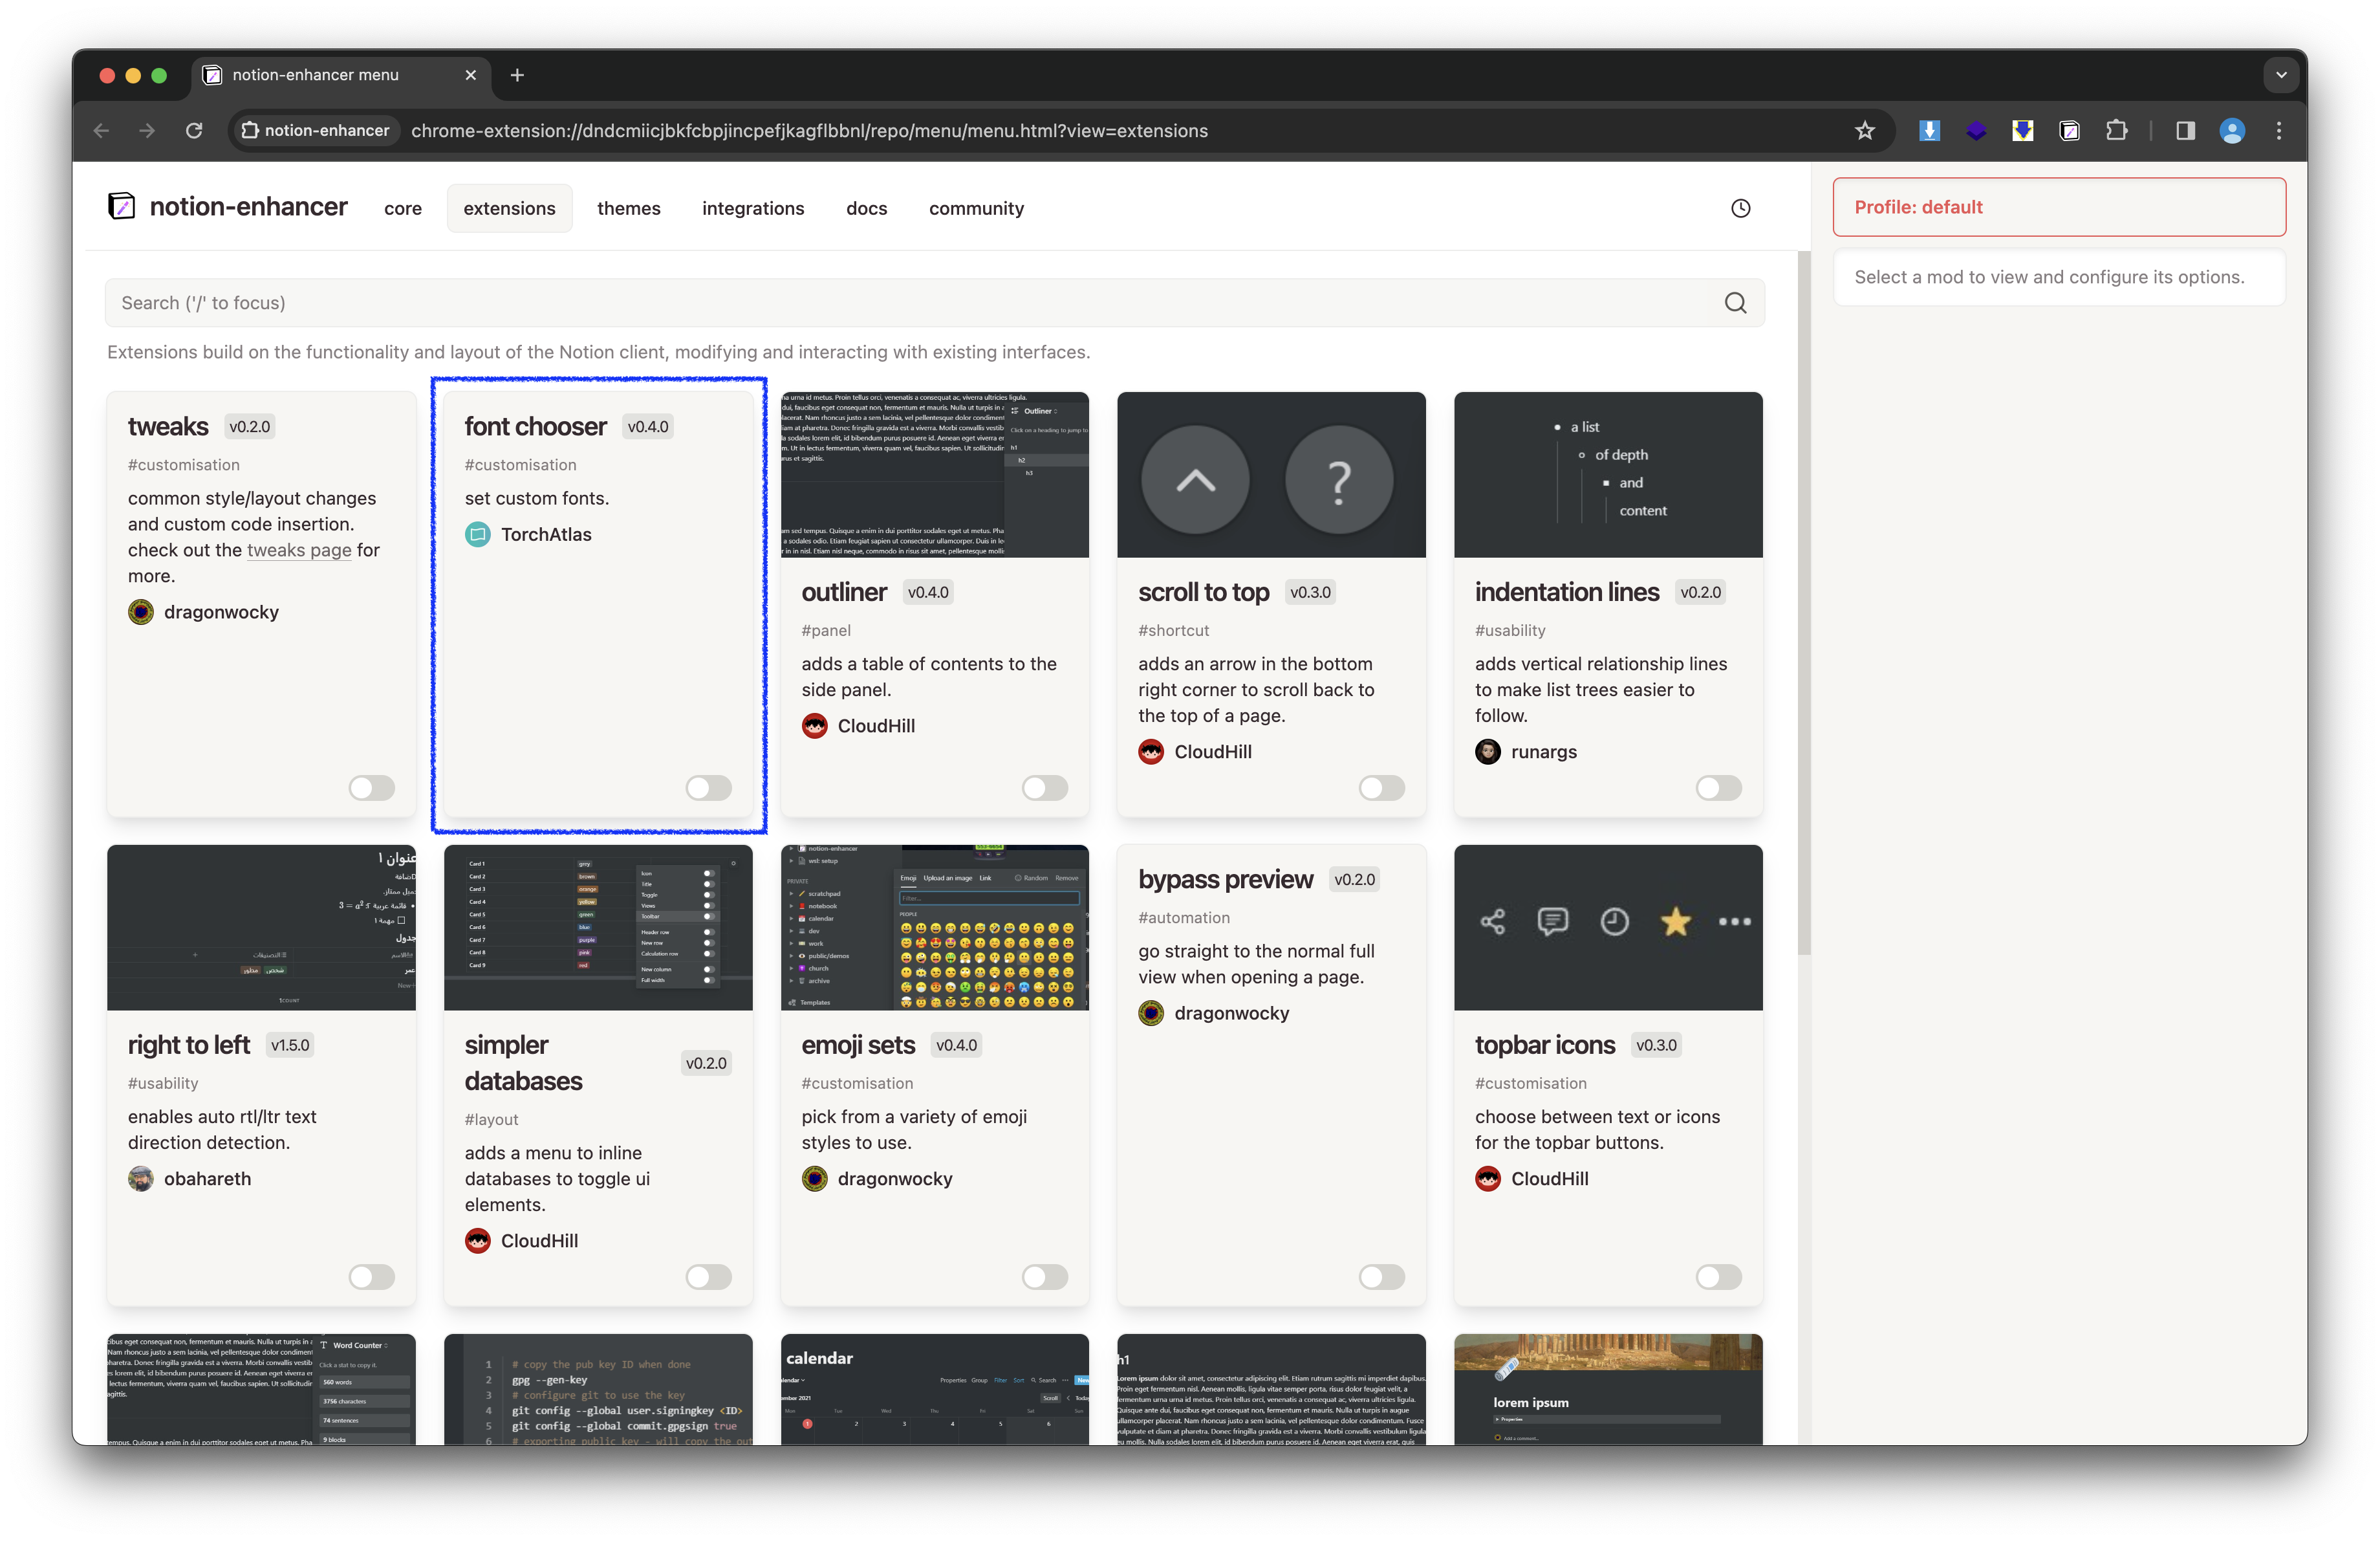Screen dimensions: 2380x1541
Task: Enable the font chooser extension toggle
Action: pos(708,788)
